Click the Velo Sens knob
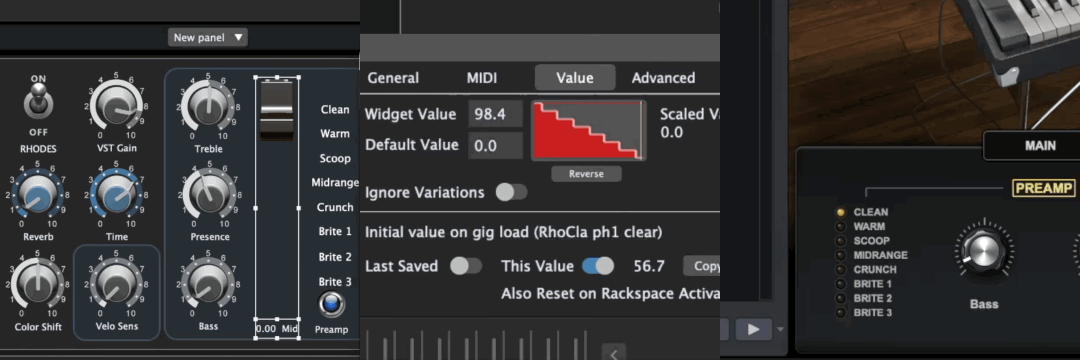The height and width of the screenshot is (360, 1080). 116,284
